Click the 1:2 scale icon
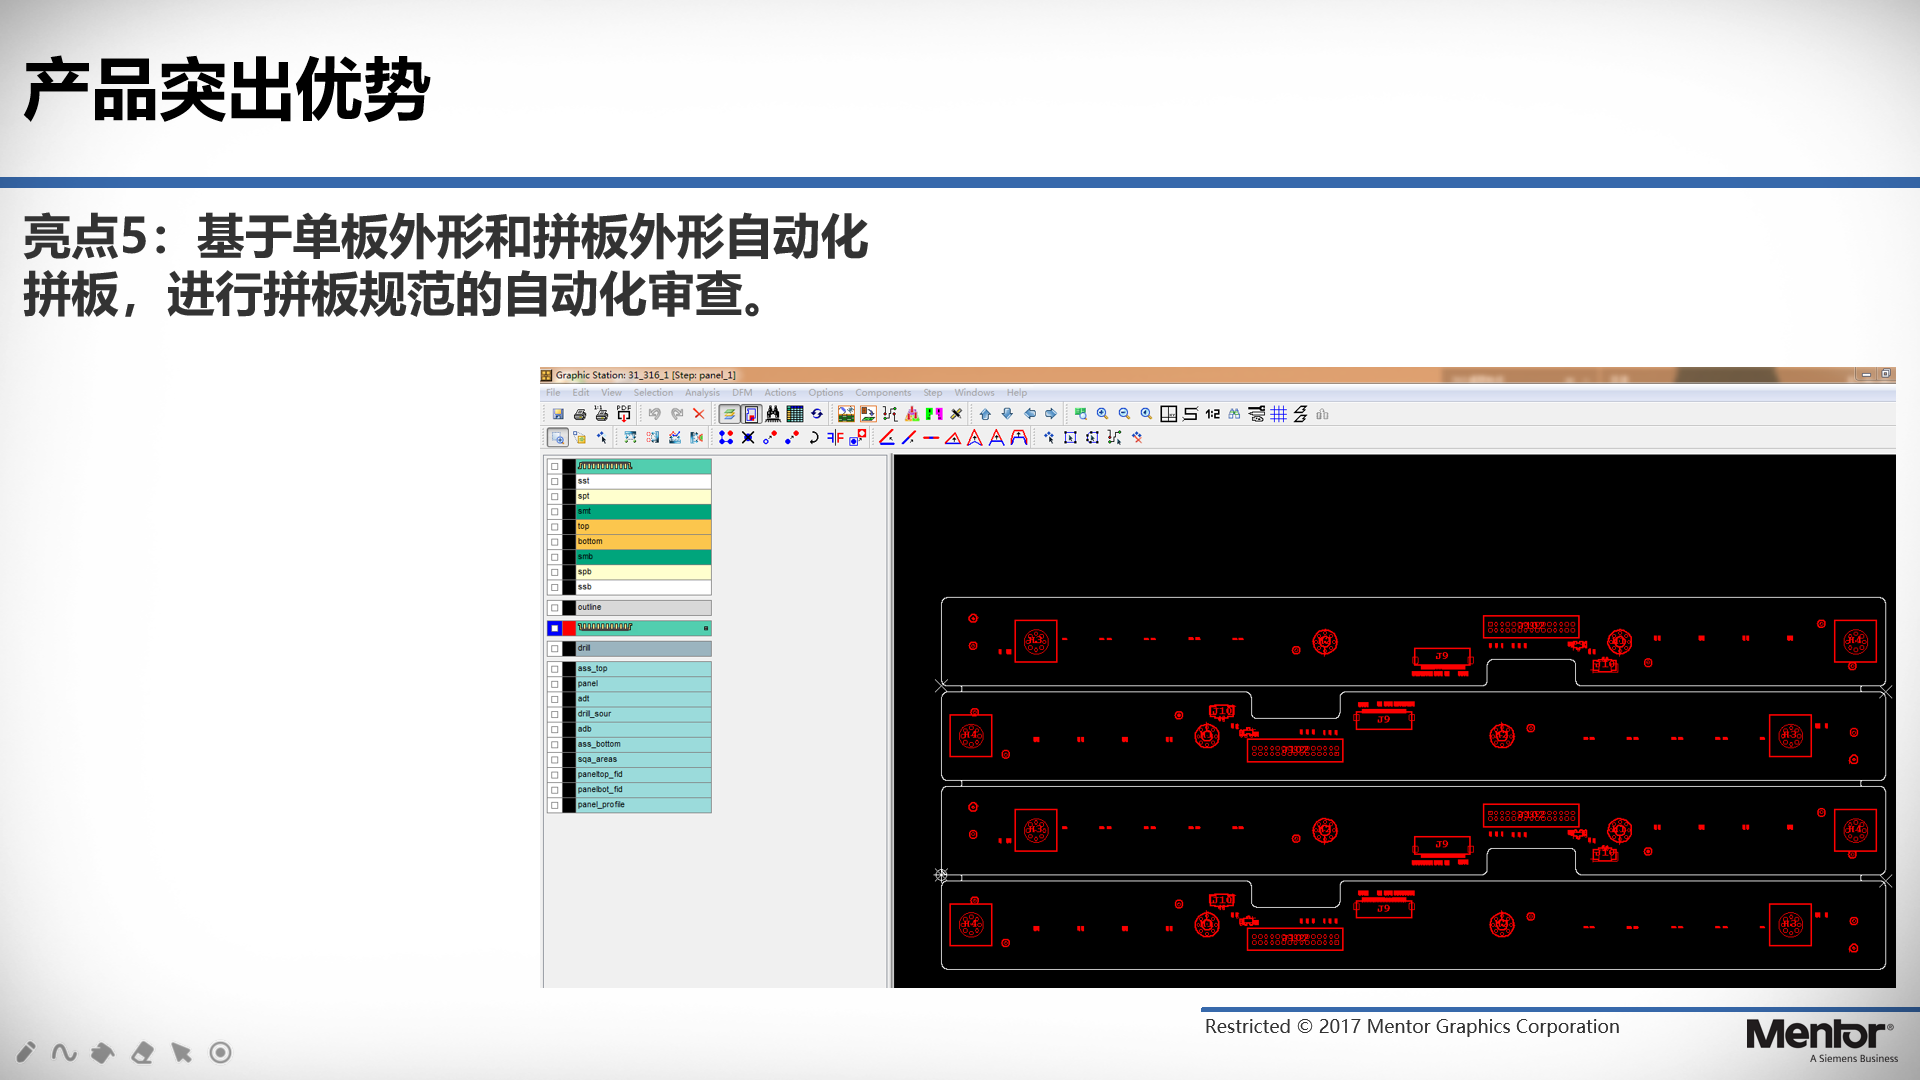Viewport: 1920px width, 1080px height. pos(1212,414)
